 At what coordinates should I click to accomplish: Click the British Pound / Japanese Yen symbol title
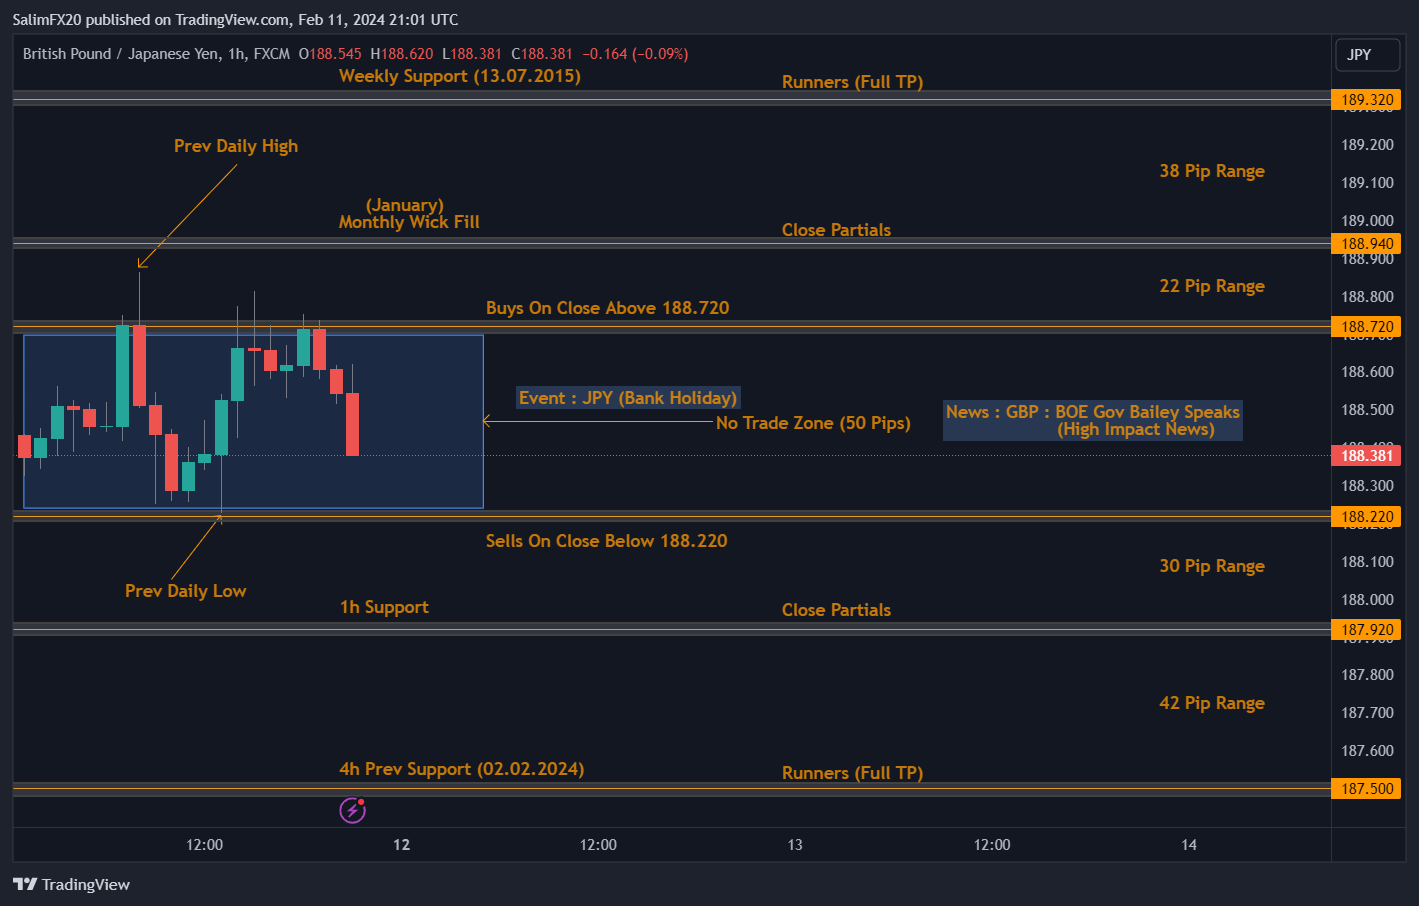pyautogui.click(x=156, y=54)
